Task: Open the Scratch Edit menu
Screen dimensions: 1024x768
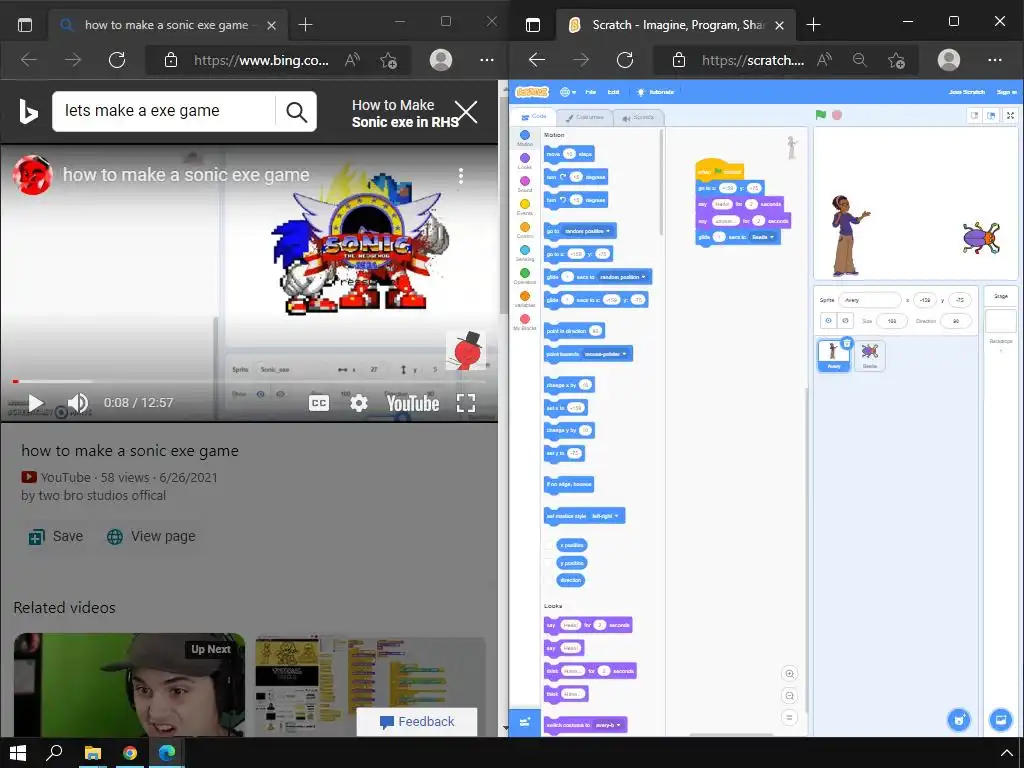Action: coord(613,92)
